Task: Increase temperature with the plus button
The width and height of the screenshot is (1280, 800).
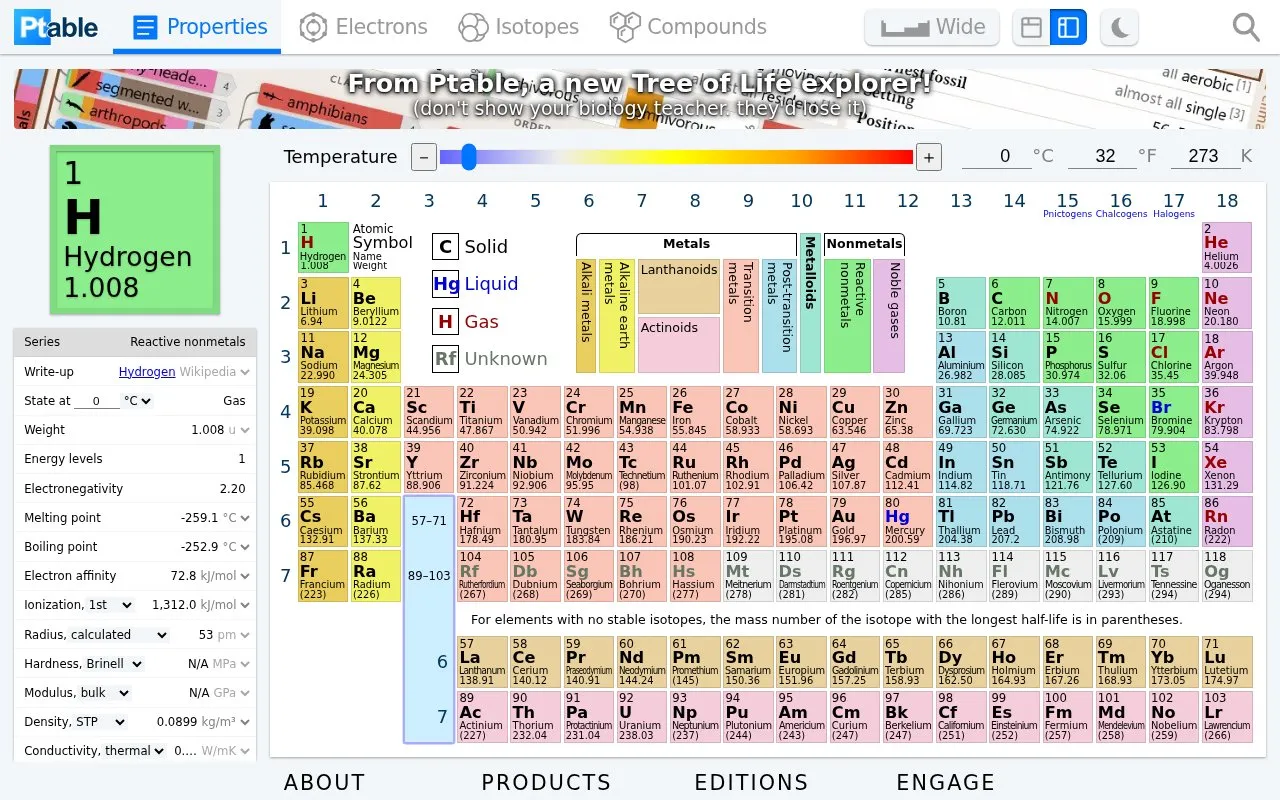Action: [929, 157]
